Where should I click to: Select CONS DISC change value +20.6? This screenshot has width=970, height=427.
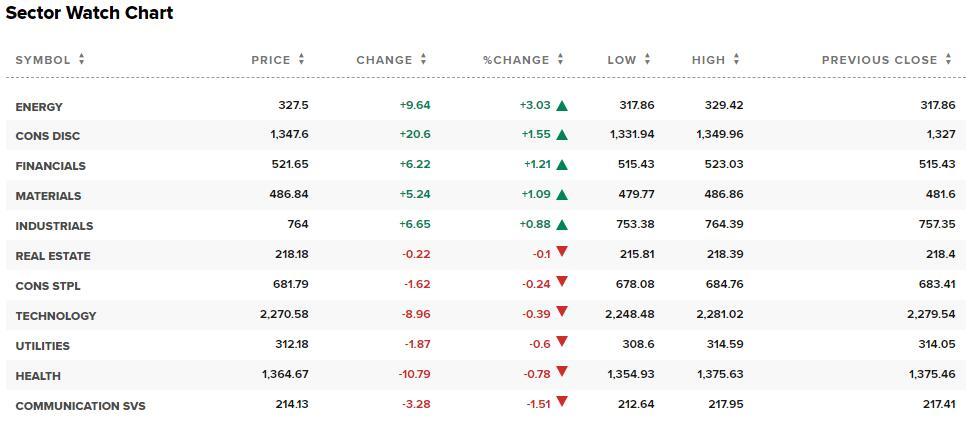tap(415, 134)
